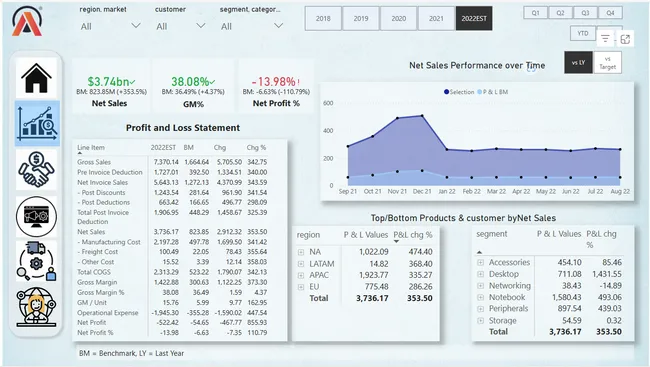Sort by P&L chg % region header

(x=413, y=235)
